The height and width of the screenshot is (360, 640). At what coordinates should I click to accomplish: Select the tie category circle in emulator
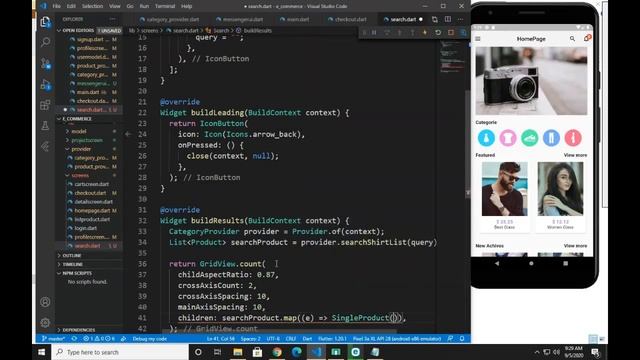click(x=573, y=138)
